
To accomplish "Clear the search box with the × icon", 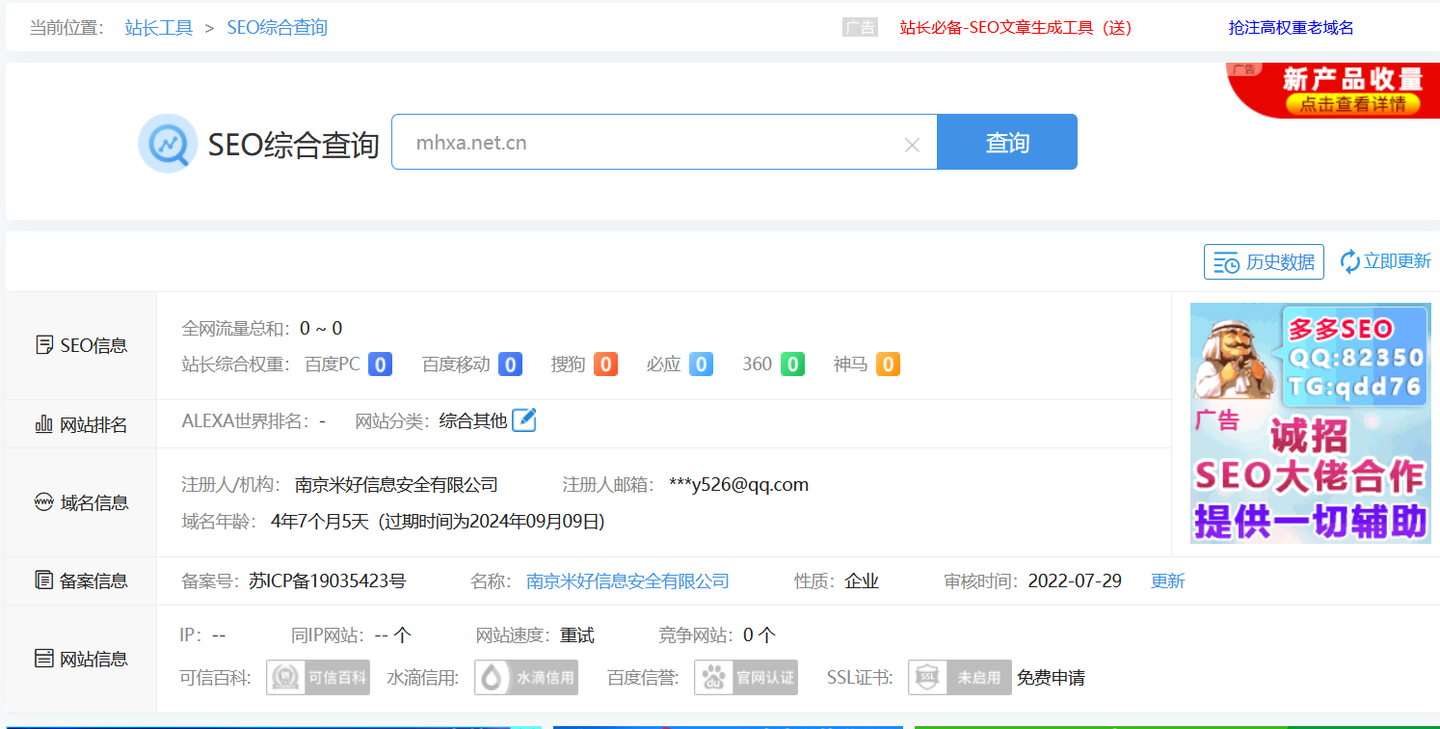I will pos(911,144).
